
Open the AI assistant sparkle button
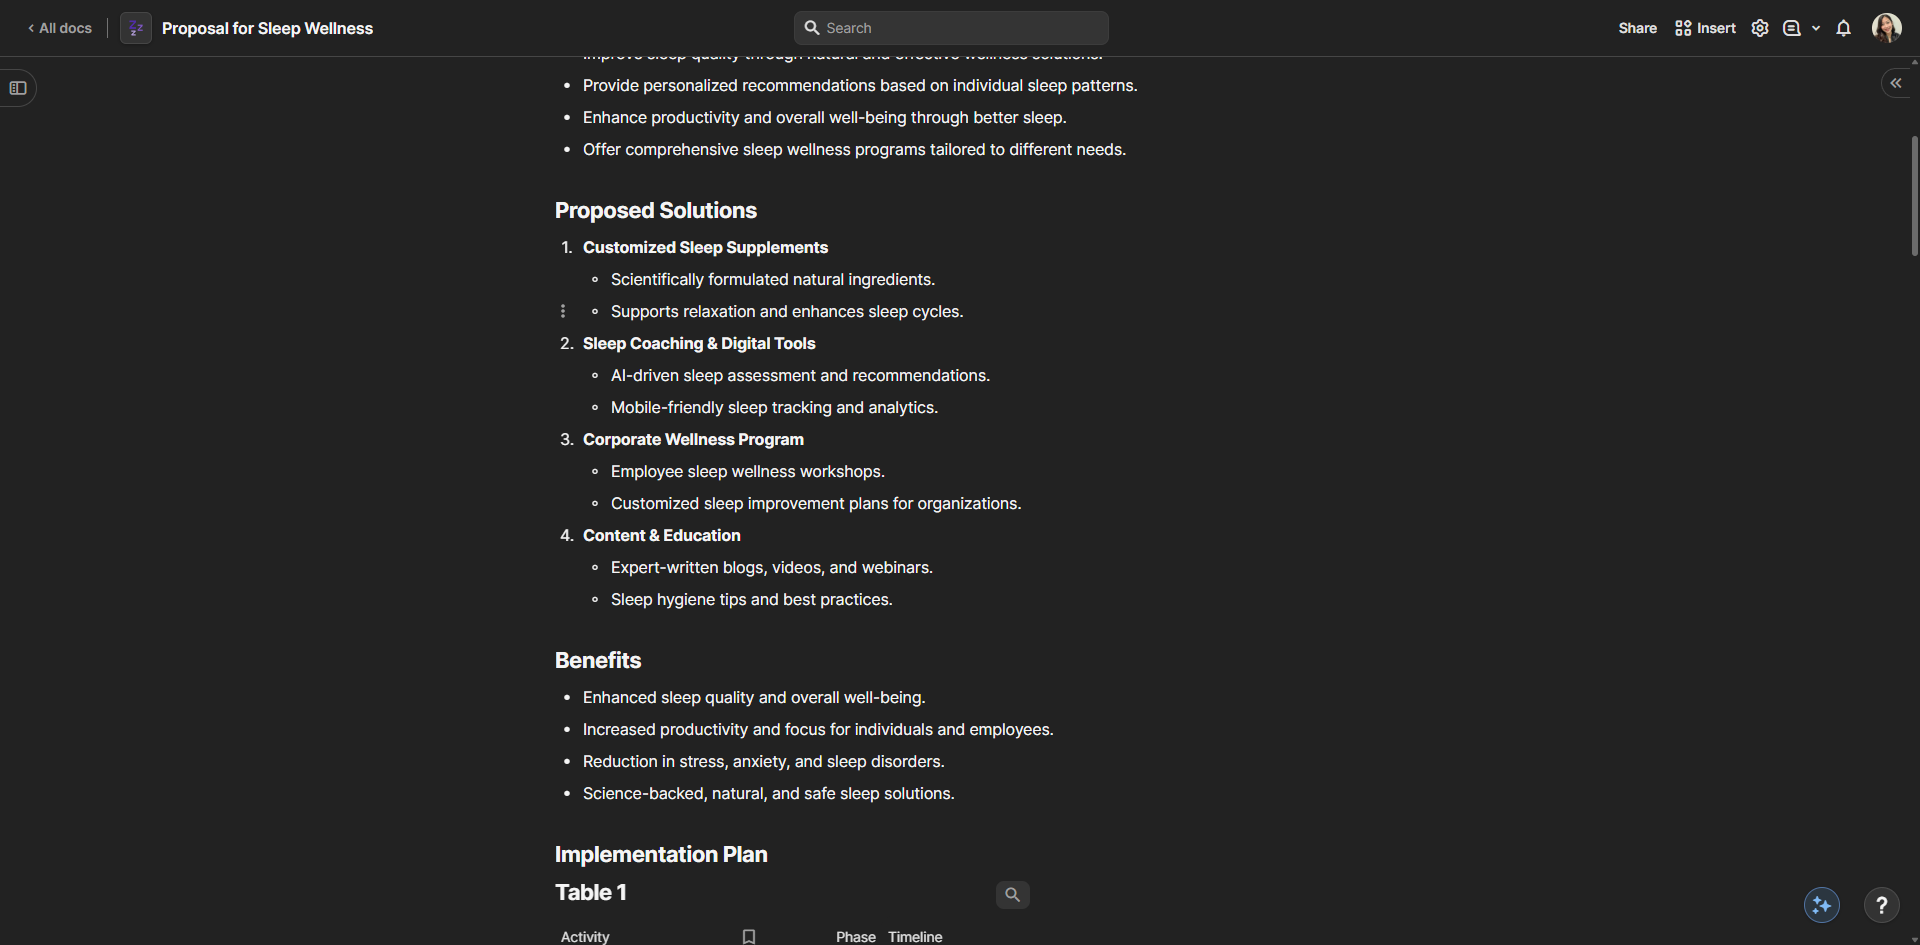click(1821, 905)
